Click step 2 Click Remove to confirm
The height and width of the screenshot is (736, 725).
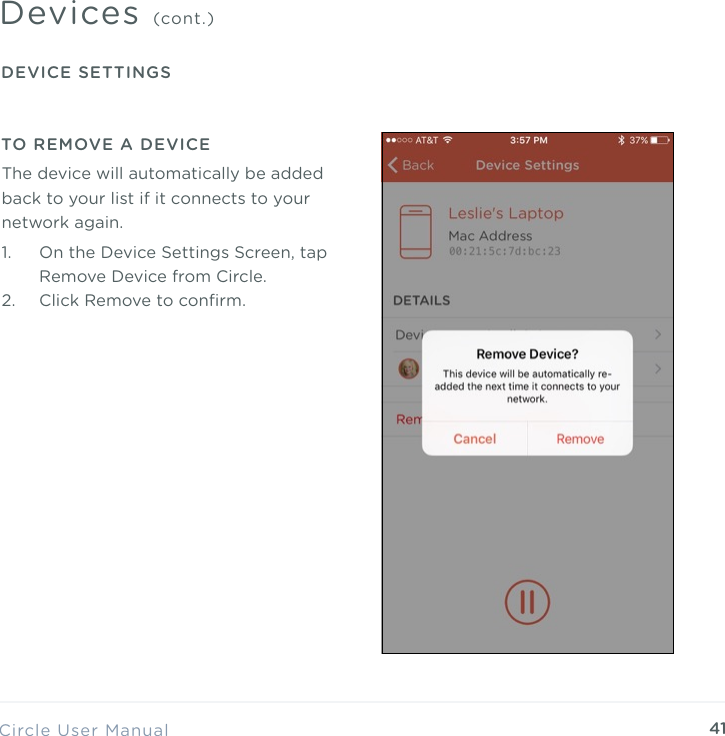[x=123, y=300]
